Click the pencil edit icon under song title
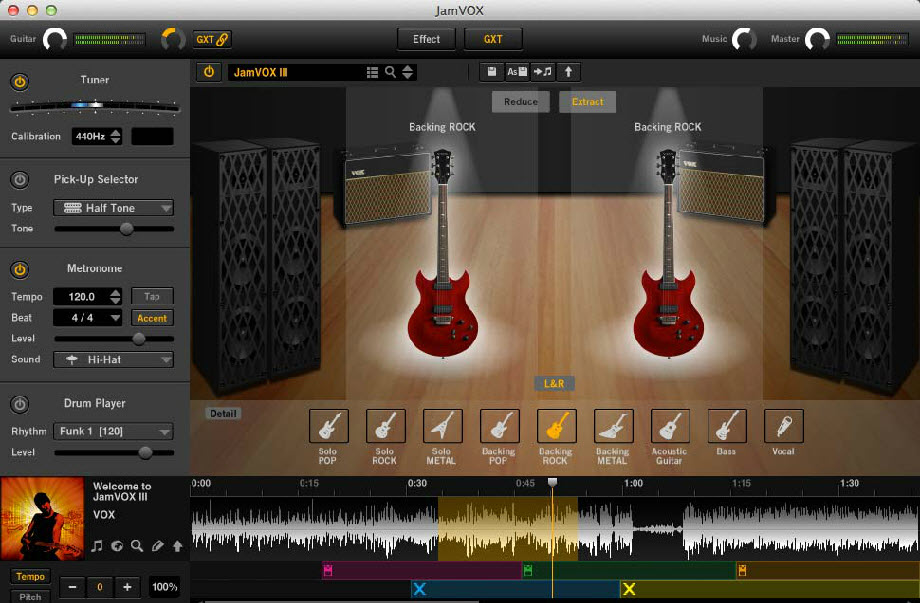920x603 pixels. point(157,546)
